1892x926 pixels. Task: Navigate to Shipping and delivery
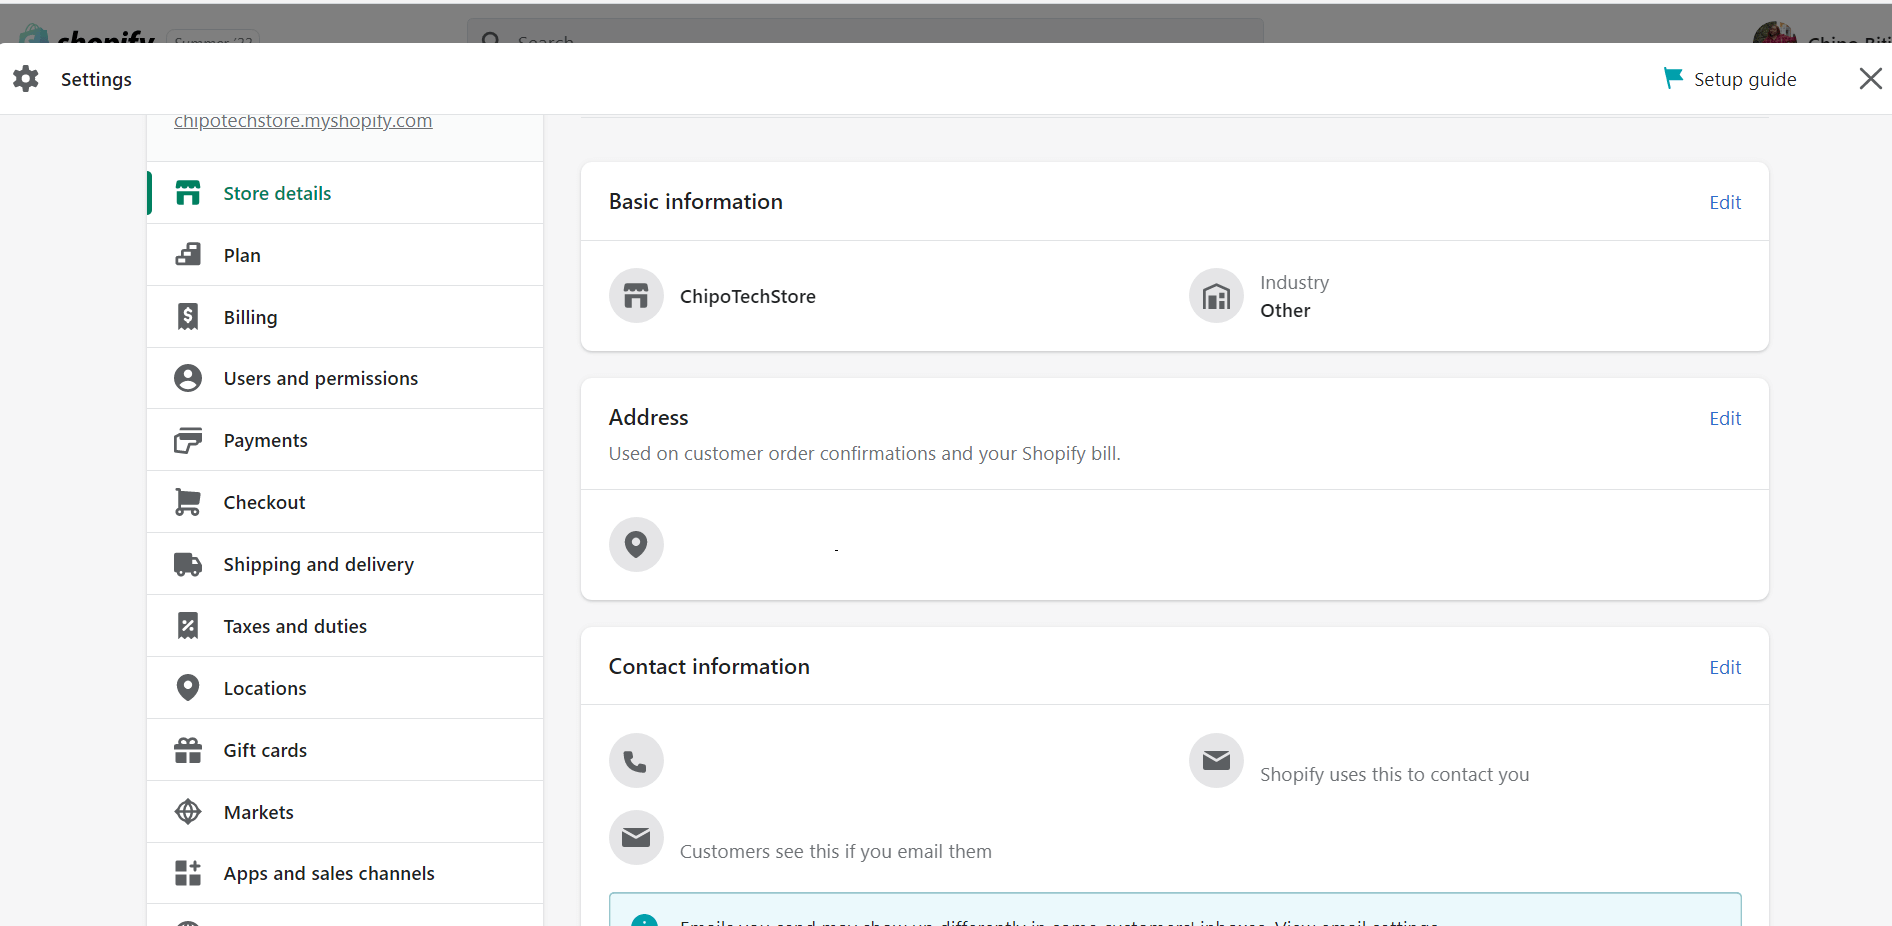tap(345, 564)
